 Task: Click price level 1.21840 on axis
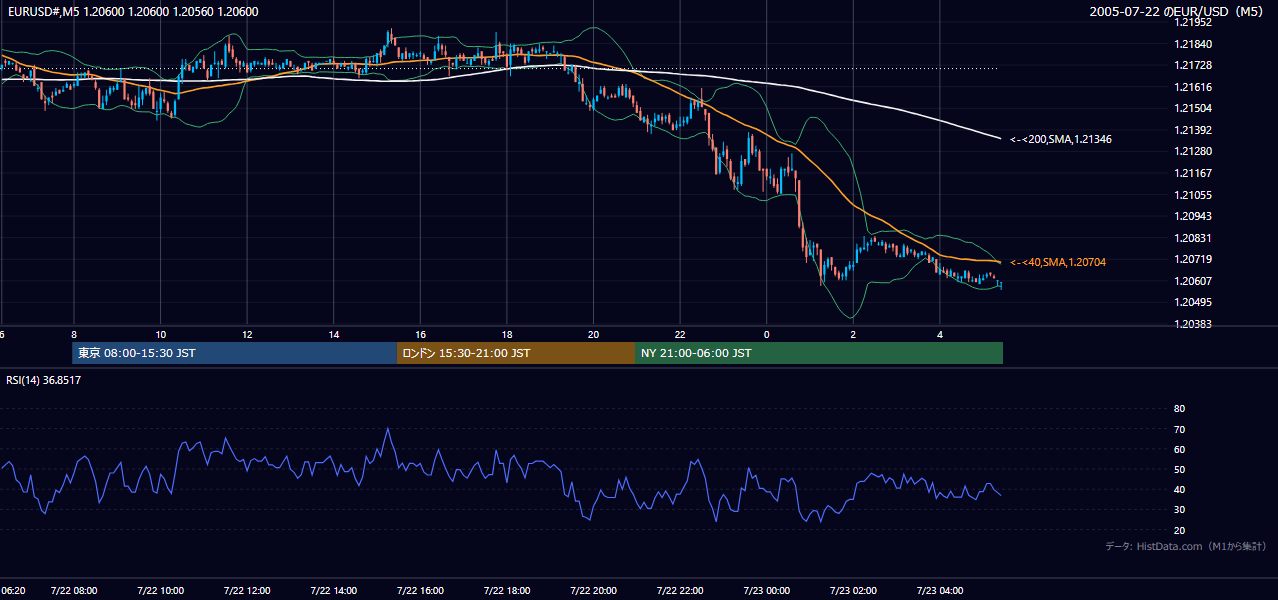1192,44
